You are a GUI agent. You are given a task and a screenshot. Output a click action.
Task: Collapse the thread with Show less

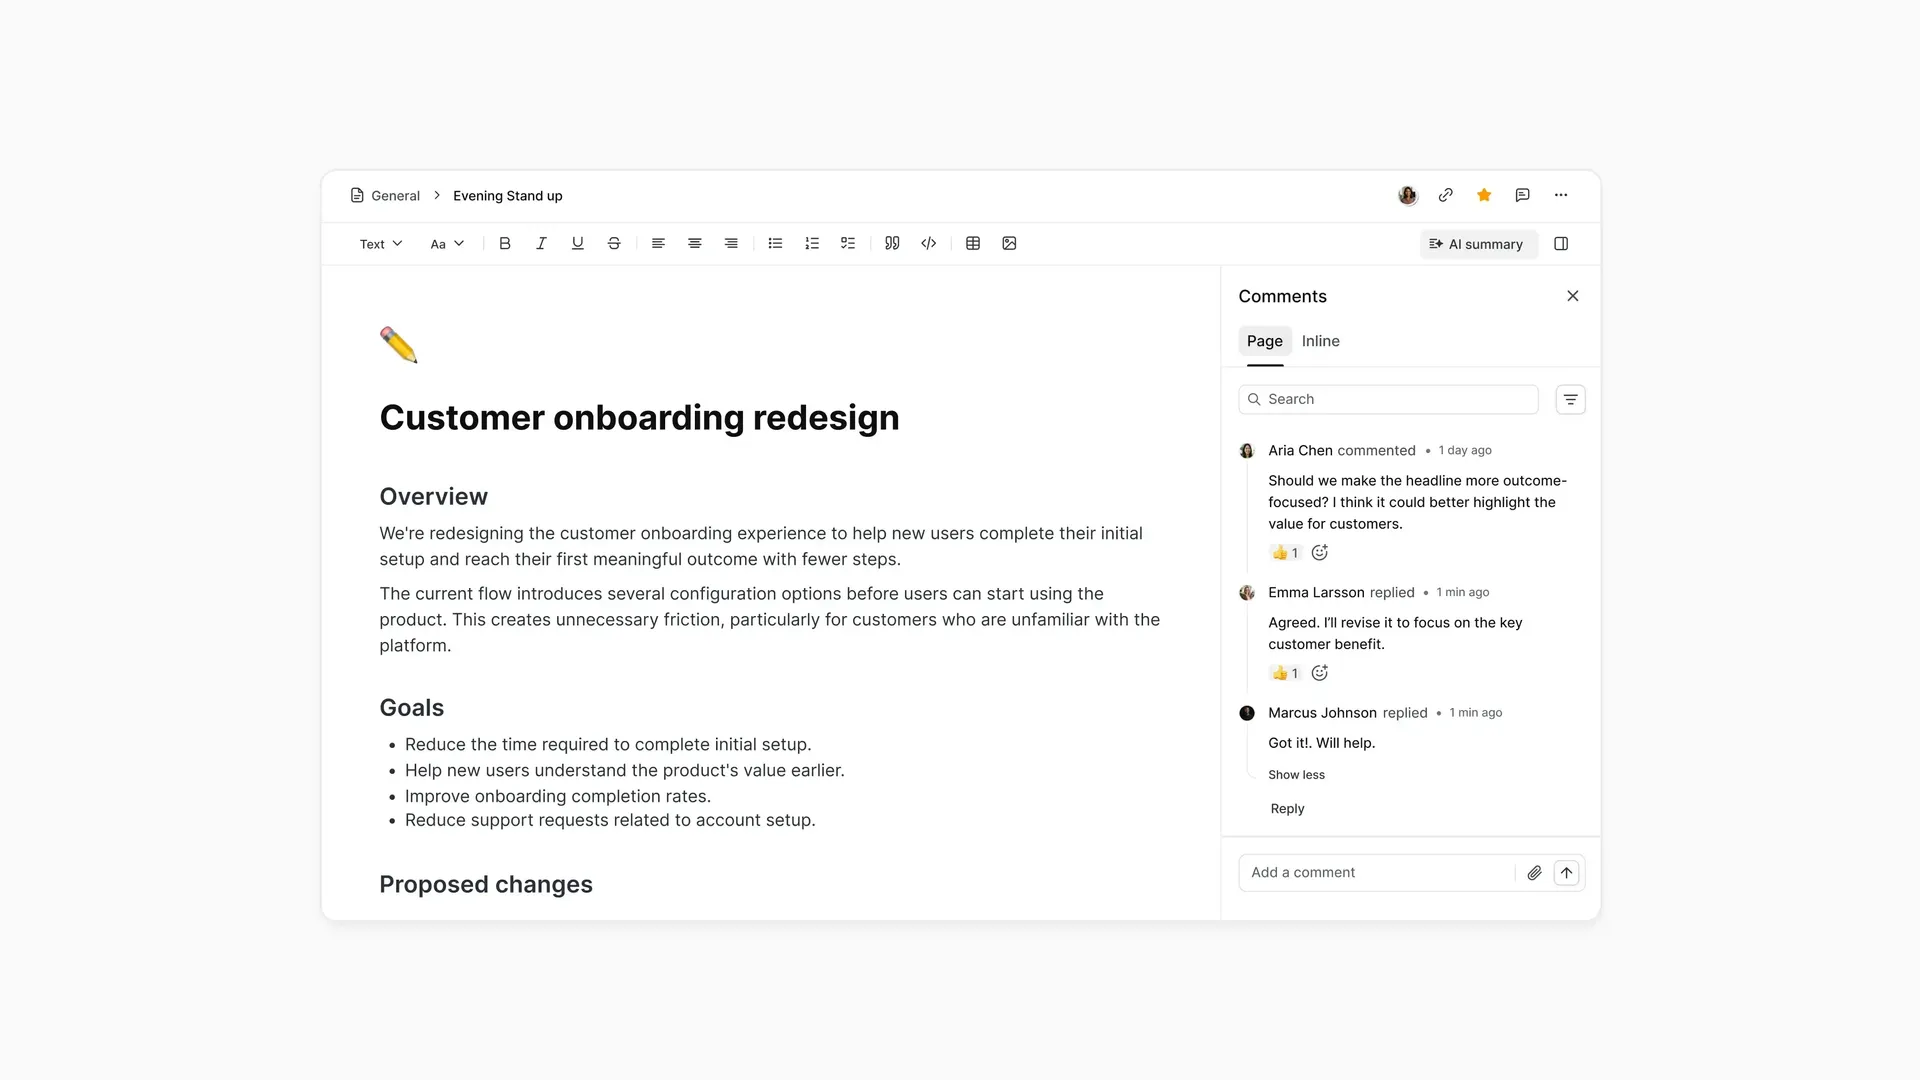tap(1296, 775)
